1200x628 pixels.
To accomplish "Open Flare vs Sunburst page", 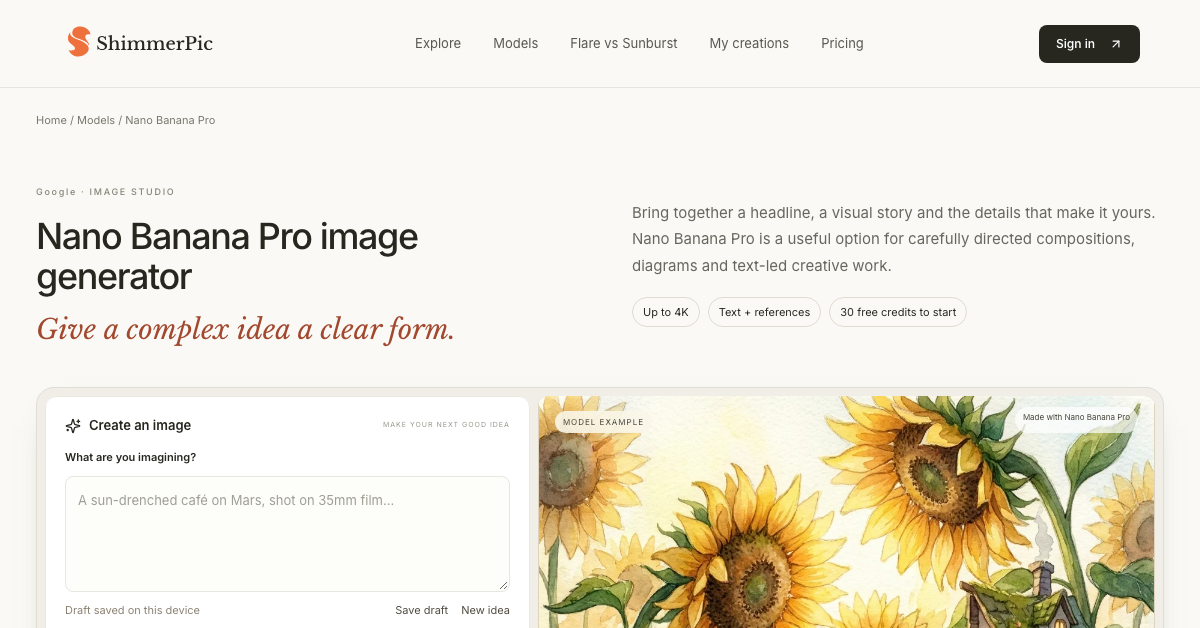I will (624, 43).
